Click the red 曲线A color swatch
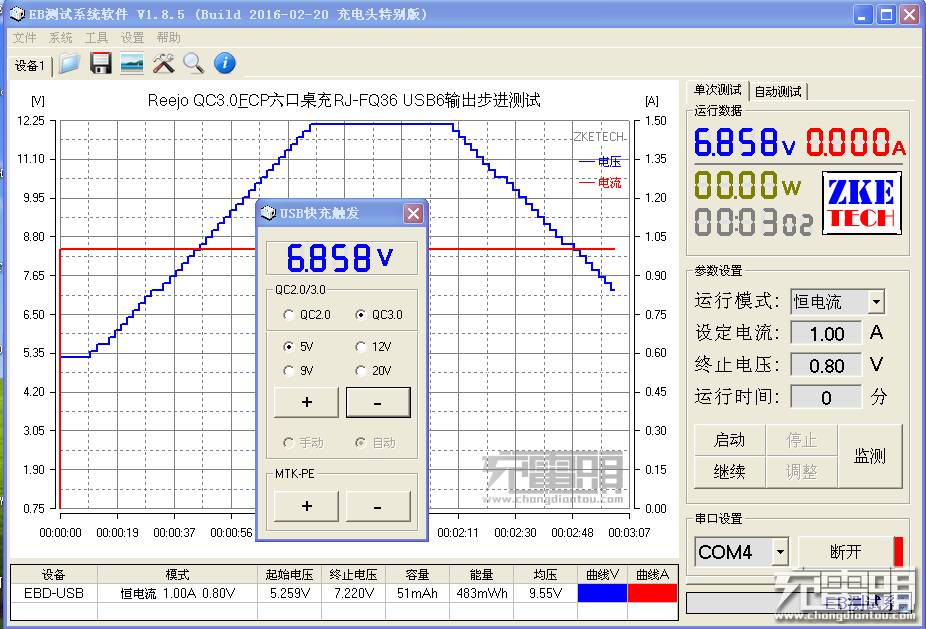The height and width of the screenshot is (629, 926). [x=652, y=593]
